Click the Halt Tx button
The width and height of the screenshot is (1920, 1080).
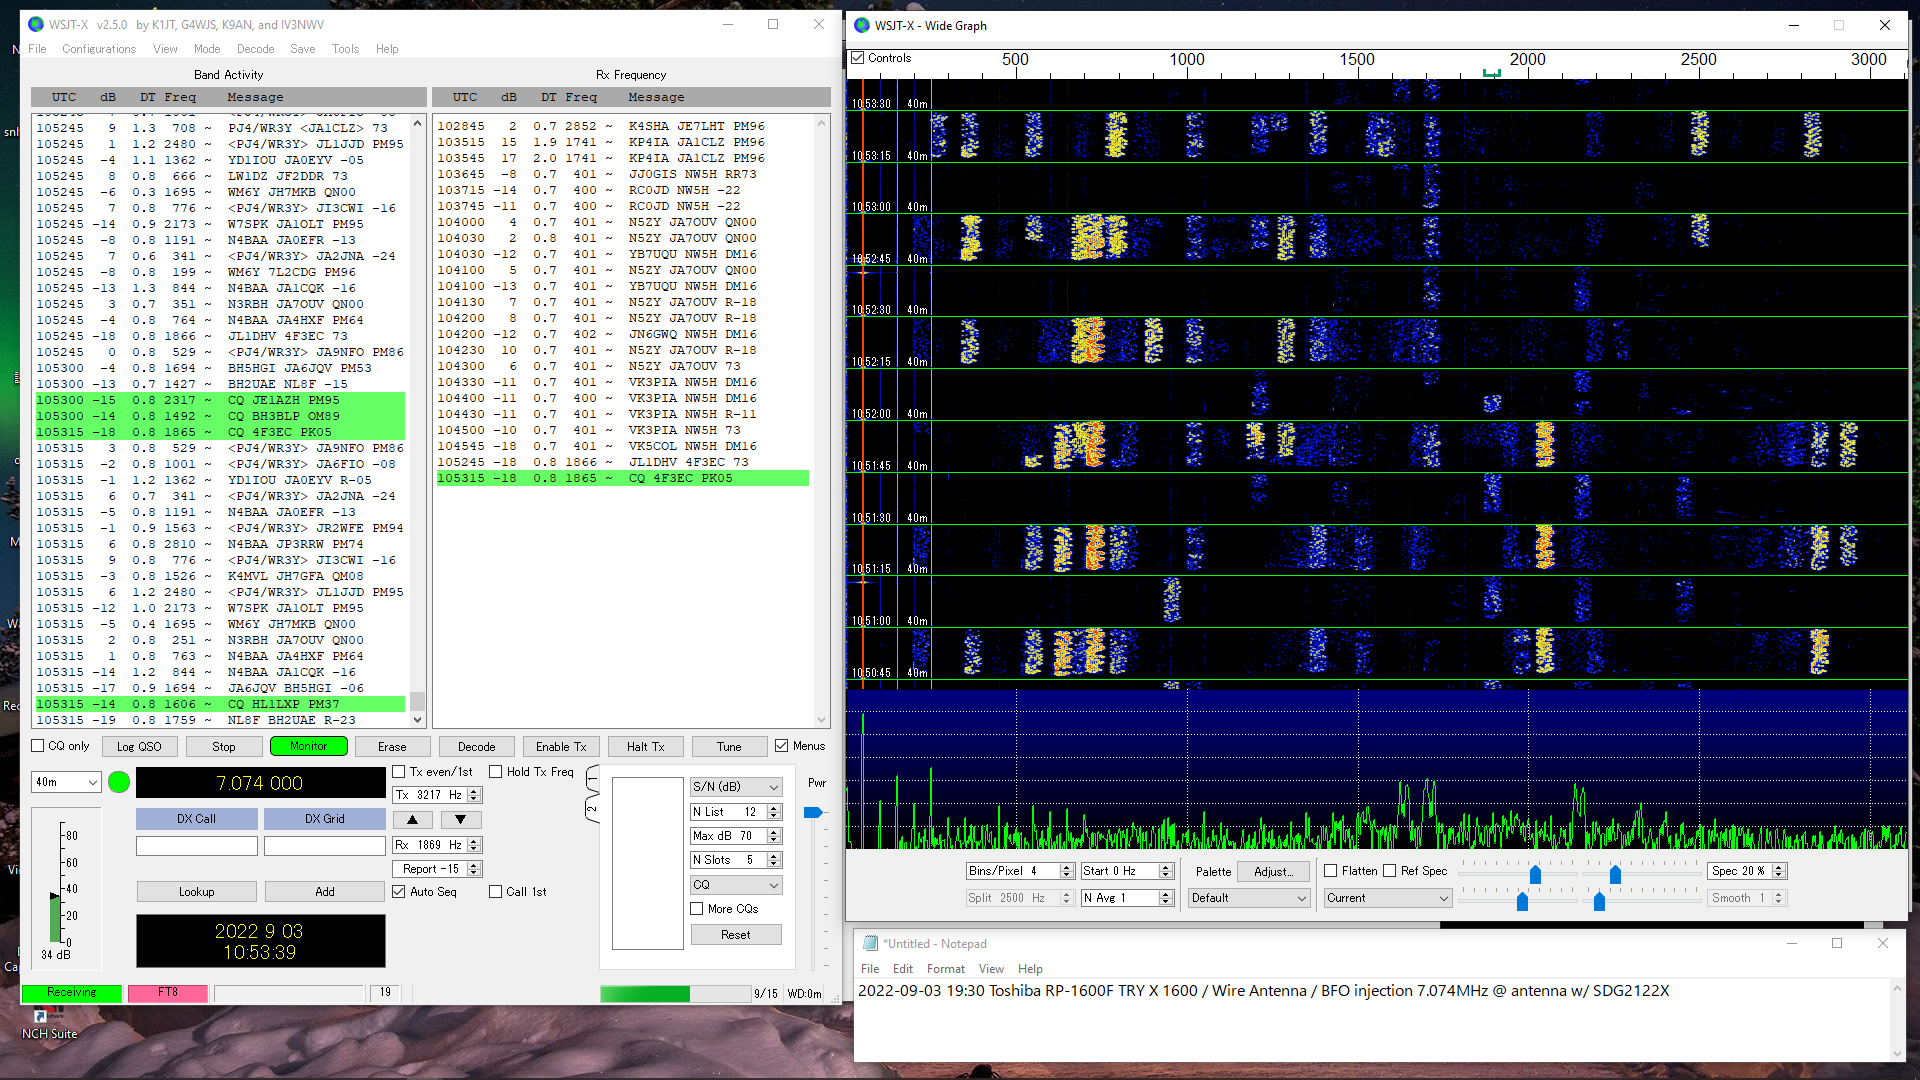pyautogui.click(x=645, y=747)
